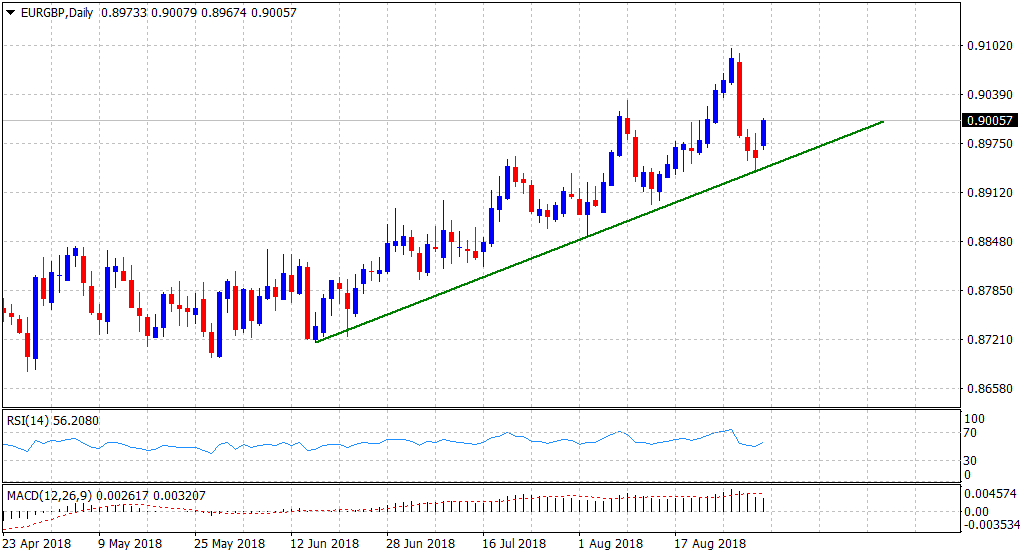This screenshot has width=1020, height=556.
Task: Click the MACD 0.004574 scale label
Action: (990, 494)
